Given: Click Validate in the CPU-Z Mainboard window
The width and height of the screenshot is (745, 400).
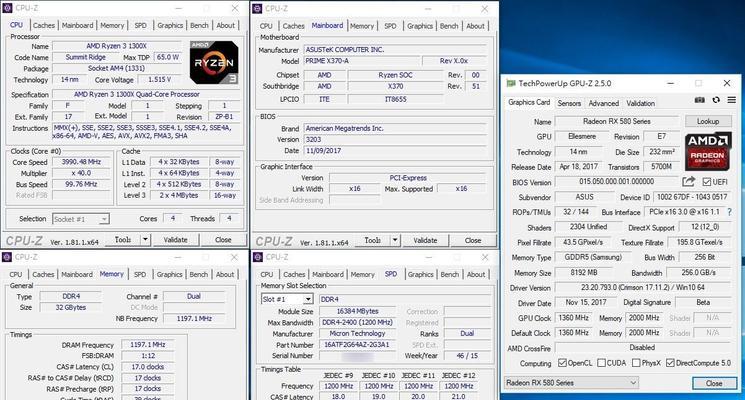Looking at the screenshot, I should coord(425,240).
